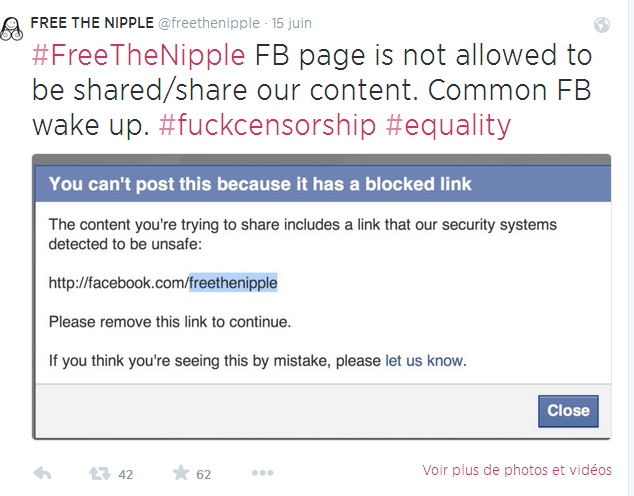Click the favorites count 62
This screenshot has width=634, height=496.
203,474
